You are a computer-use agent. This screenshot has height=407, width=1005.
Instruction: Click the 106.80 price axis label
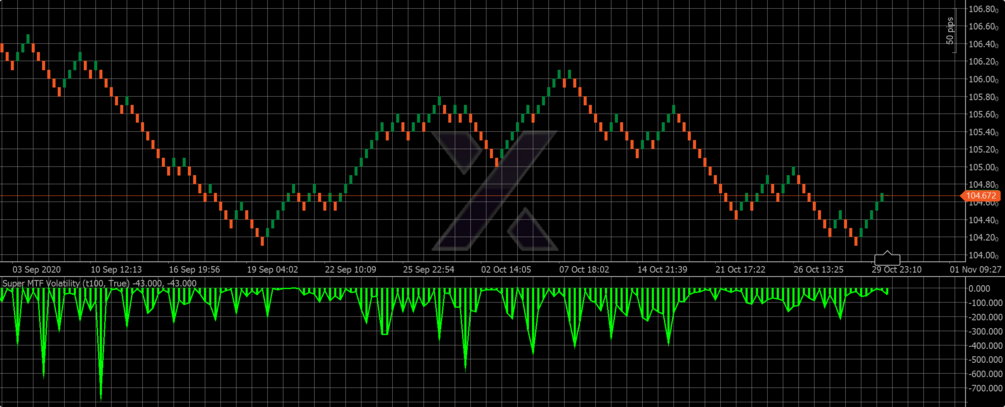pyautogui.click(x=984, y=9)
